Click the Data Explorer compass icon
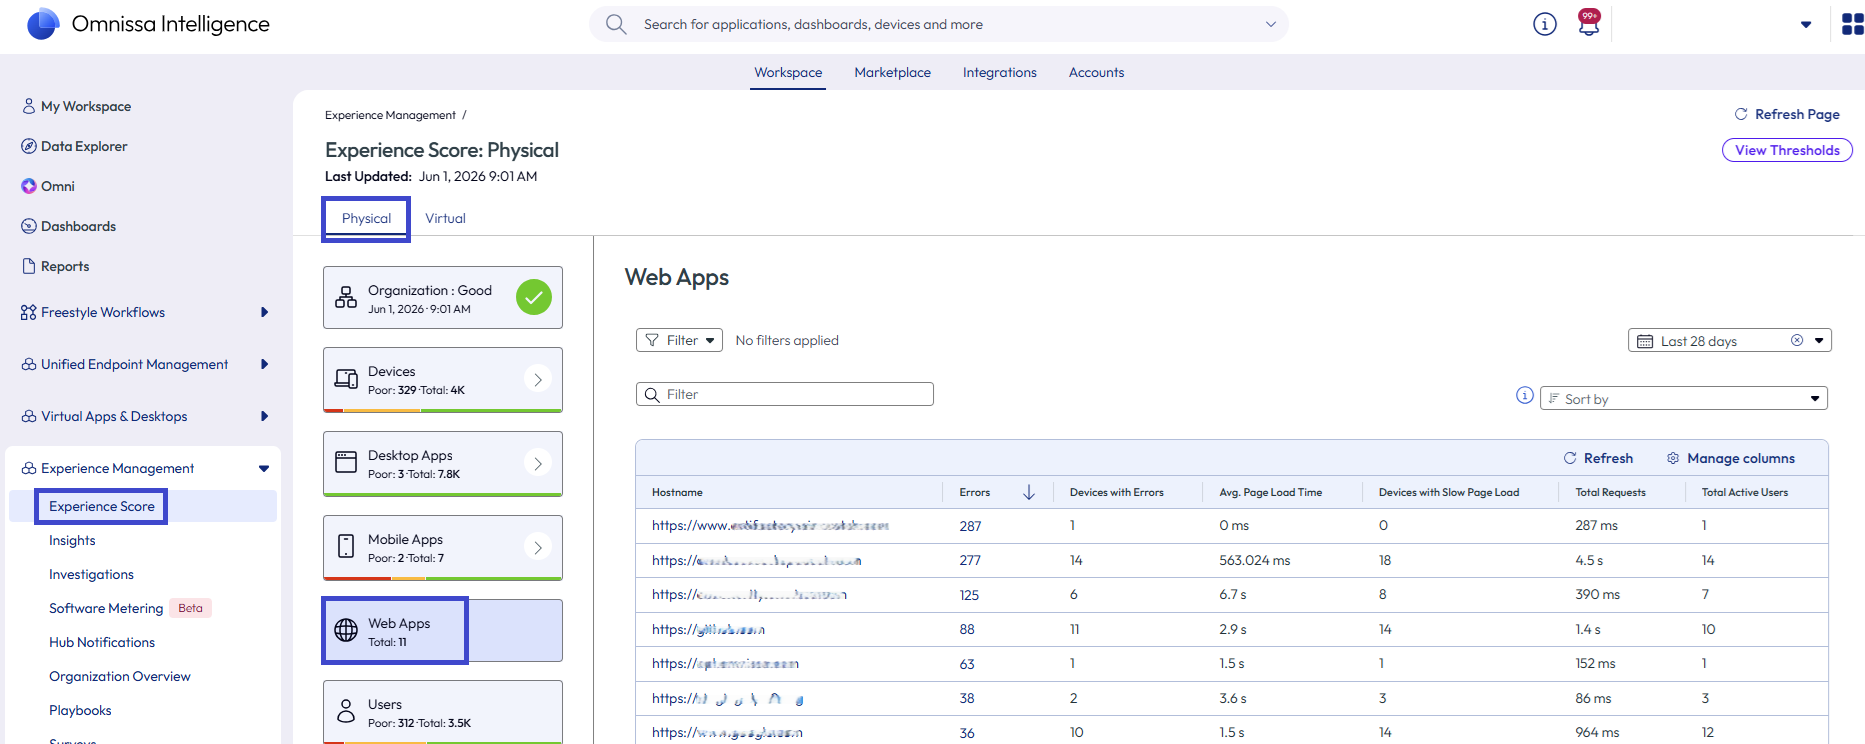 [29, 146]
